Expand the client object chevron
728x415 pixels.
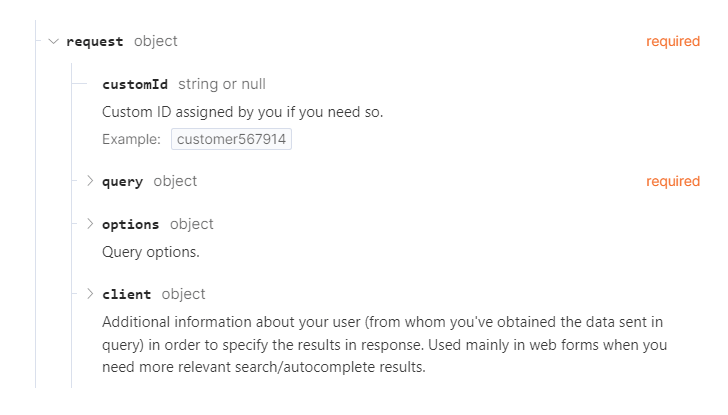coord(90,294)
